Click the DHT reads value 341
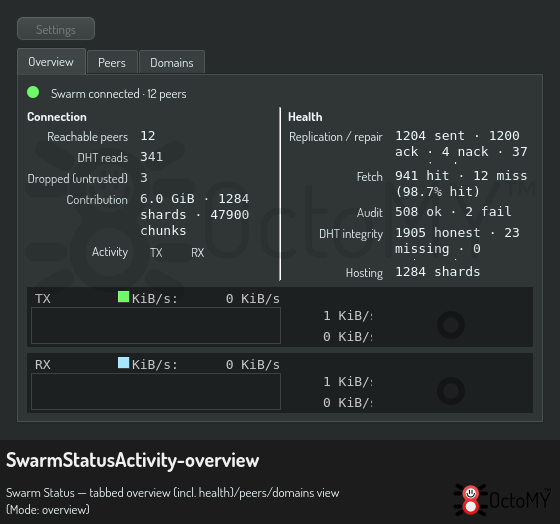This screenshot has width=560, height=524. (x=151, y=157)
